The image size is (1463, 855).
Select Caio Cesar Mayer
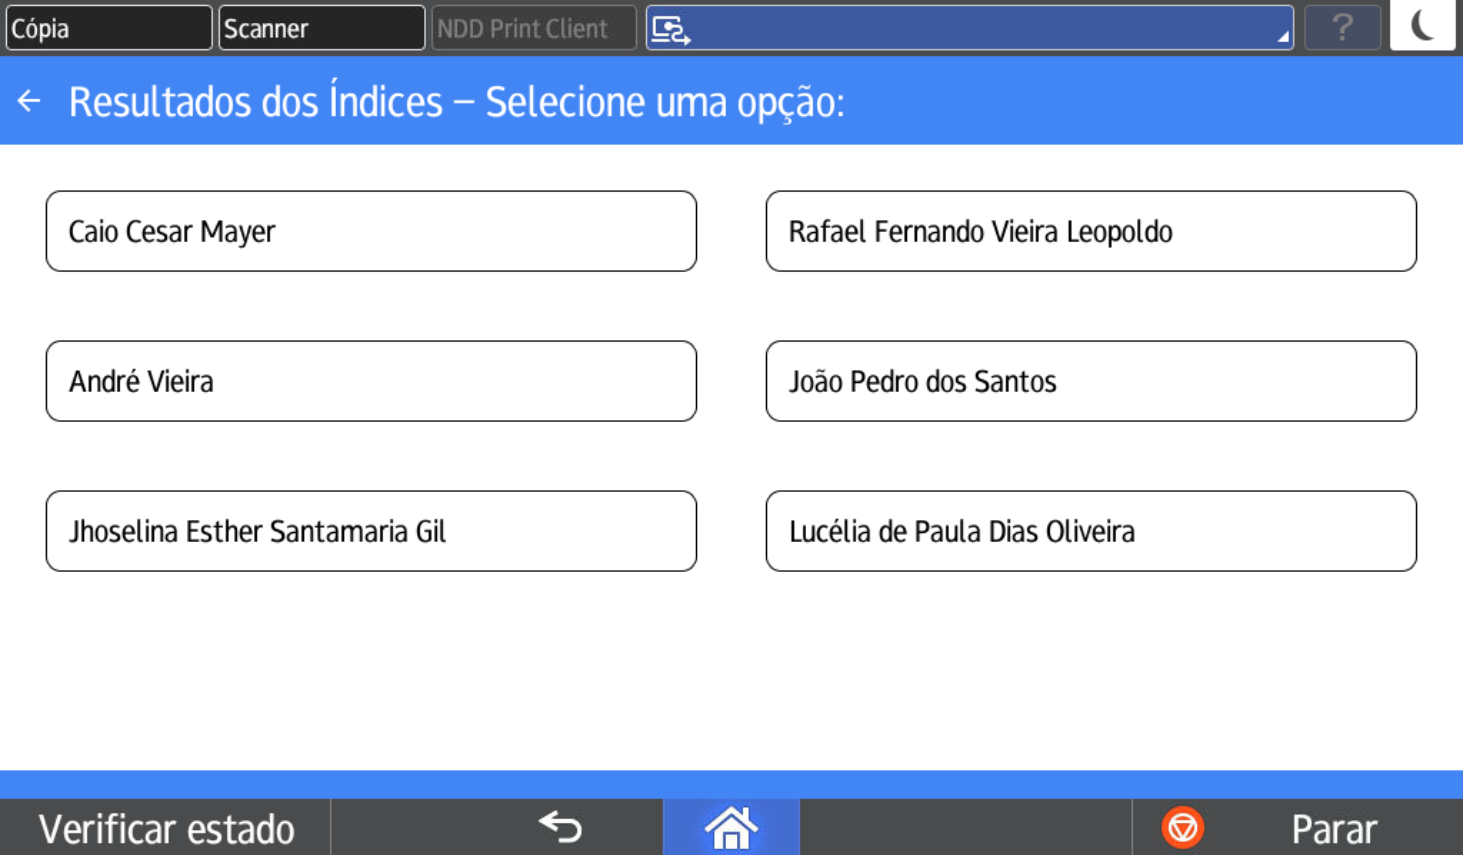(x=371, y=231)
